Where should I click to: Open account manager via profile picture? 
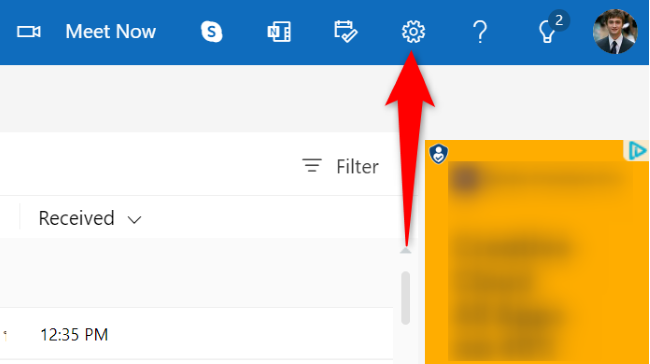[615, 32]
